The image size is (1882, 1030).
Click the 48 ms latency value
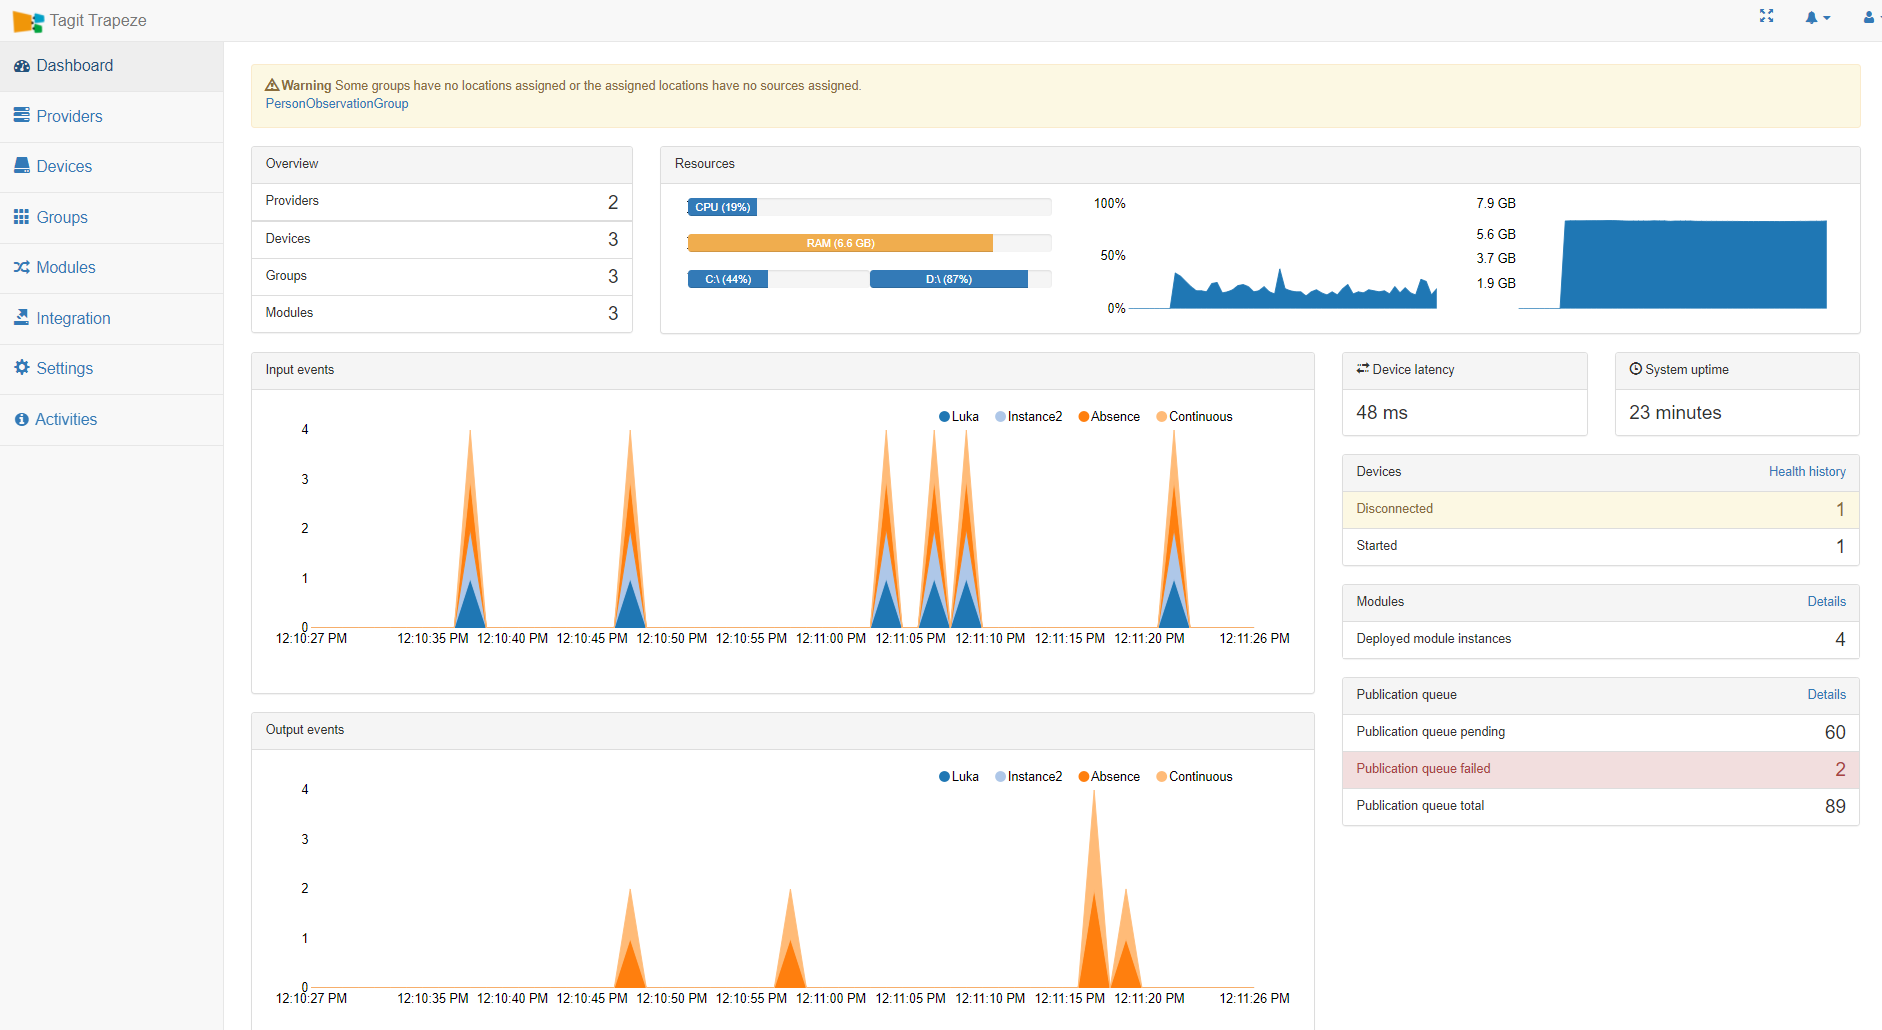1382,413
